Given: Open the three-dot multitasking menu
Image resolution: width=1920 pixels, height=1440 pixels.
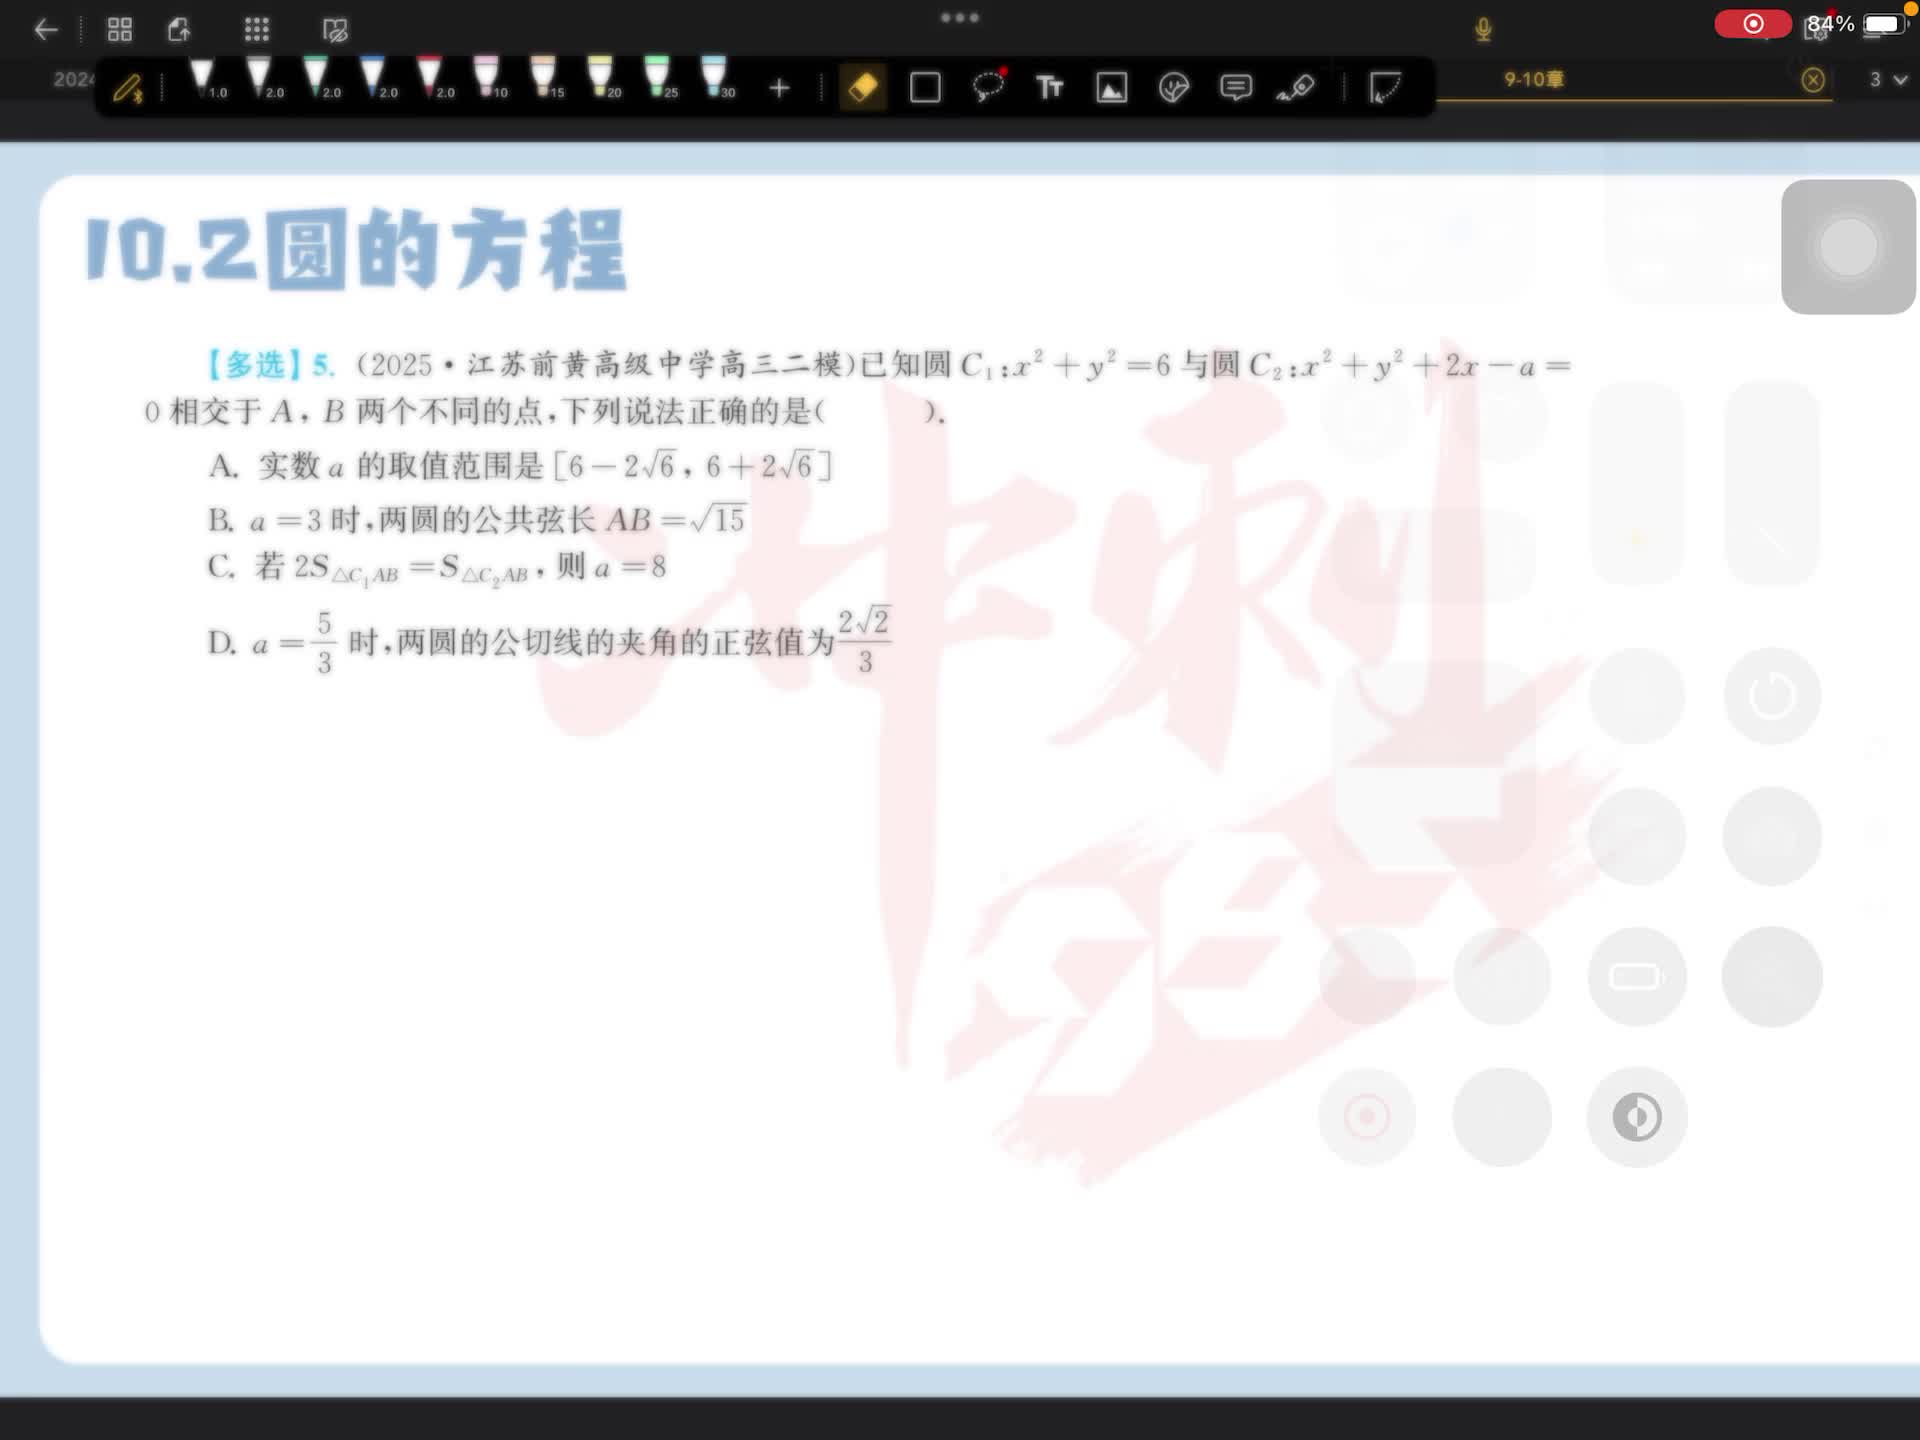Looking at the screenshot, I should tap(959, 18).
